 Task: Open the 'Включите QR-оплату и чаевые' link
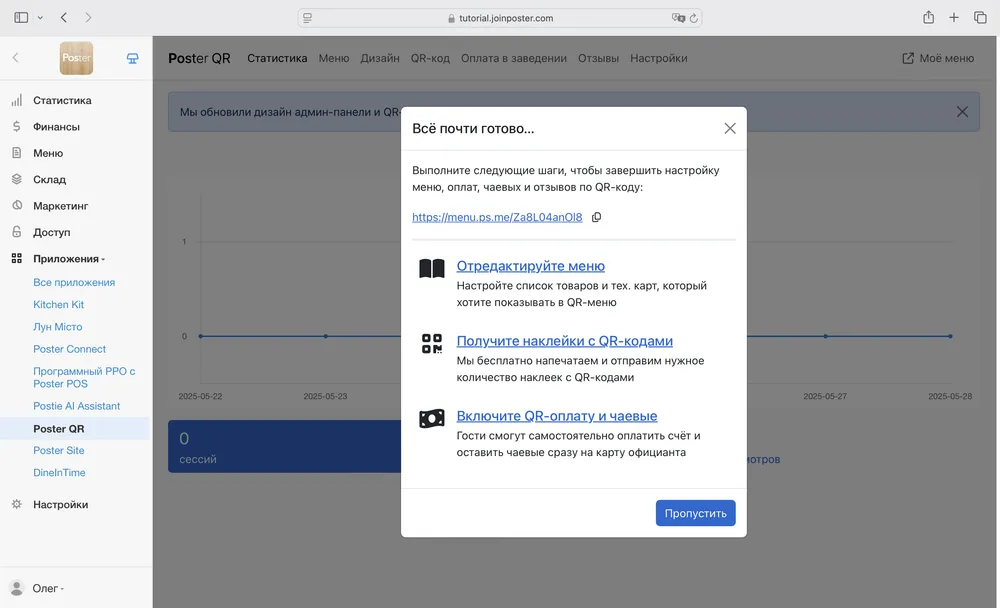556,416
